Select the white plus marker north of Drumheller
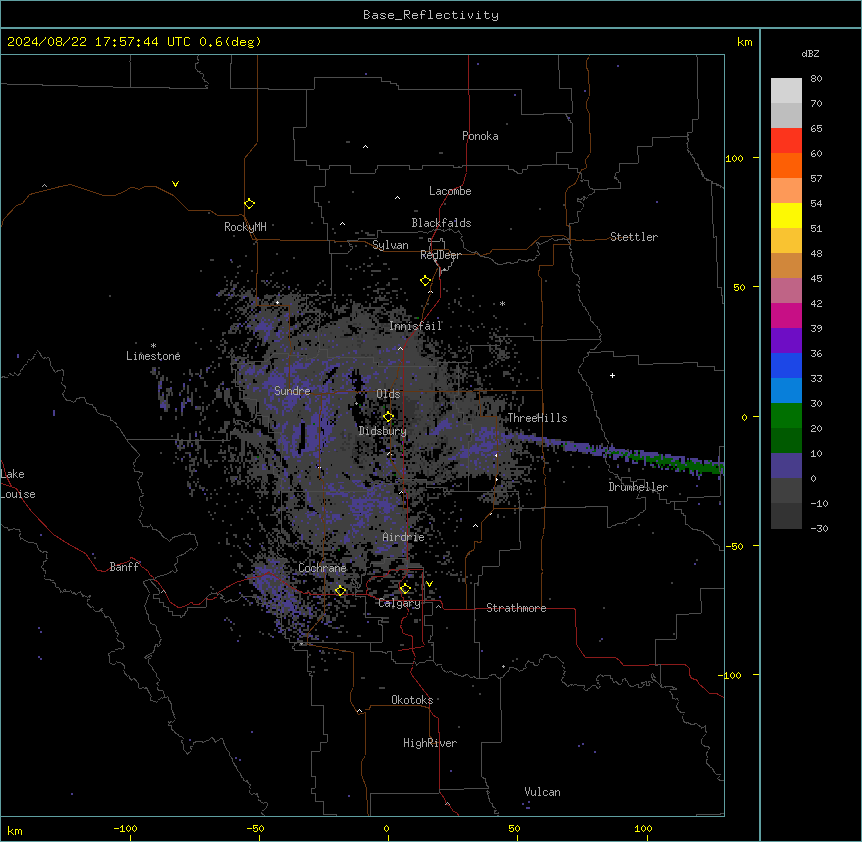This screenshot has width=862, height=842. point(612,375)
